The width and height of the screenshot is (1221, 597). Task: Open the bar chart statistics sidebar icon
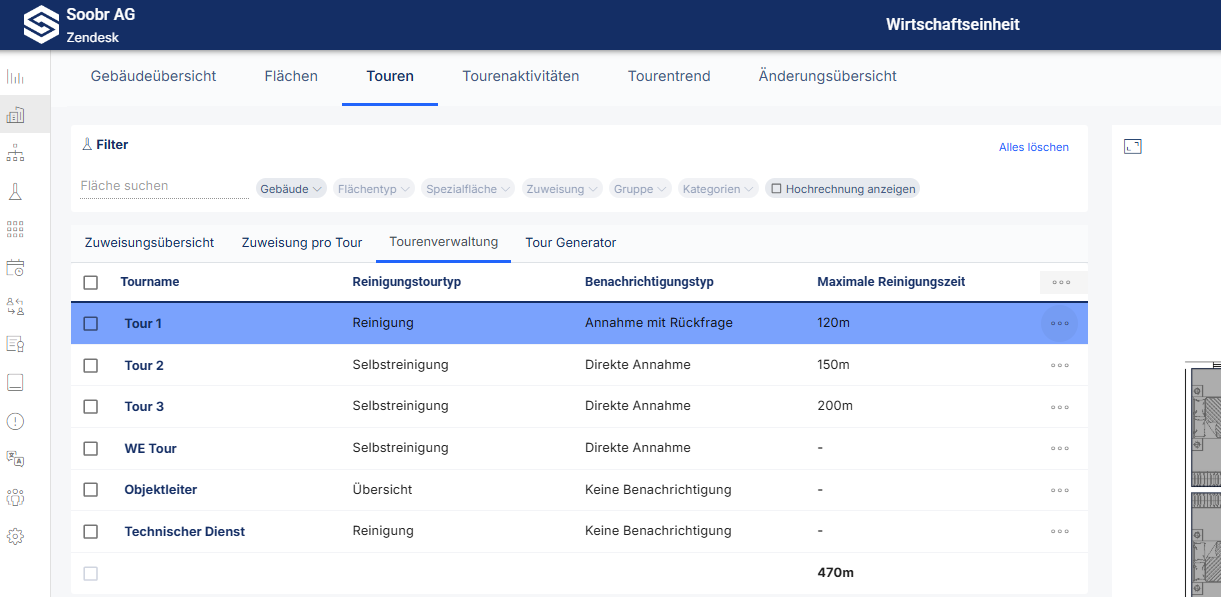[15, 78]
